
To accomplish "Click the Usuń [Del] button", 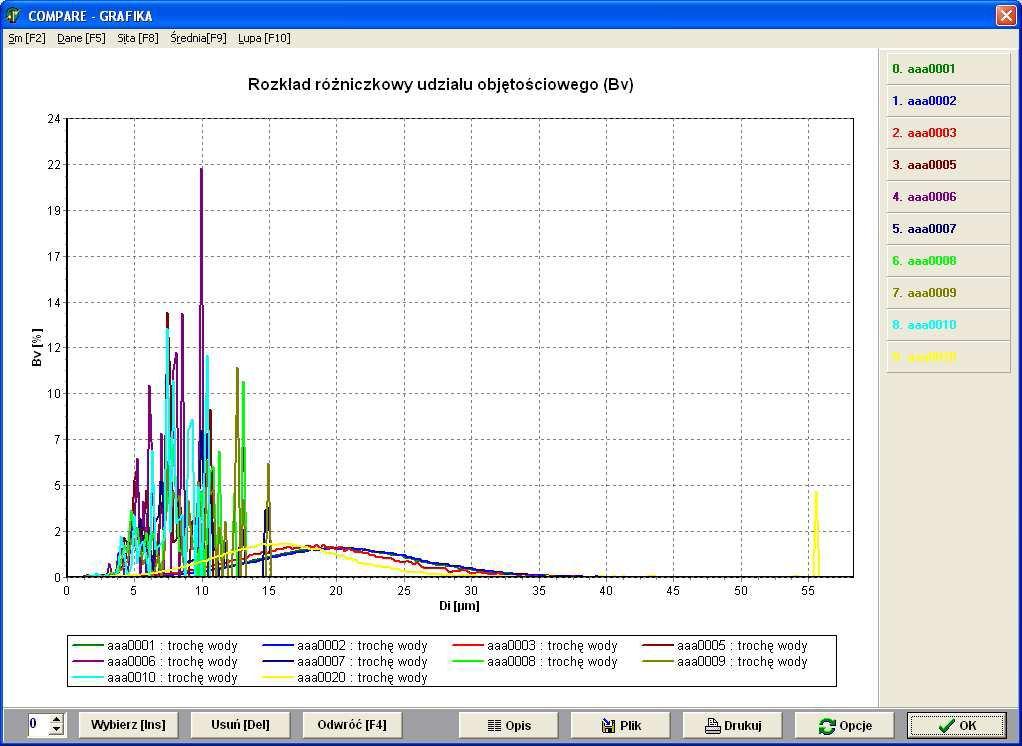I will [241, 725].
